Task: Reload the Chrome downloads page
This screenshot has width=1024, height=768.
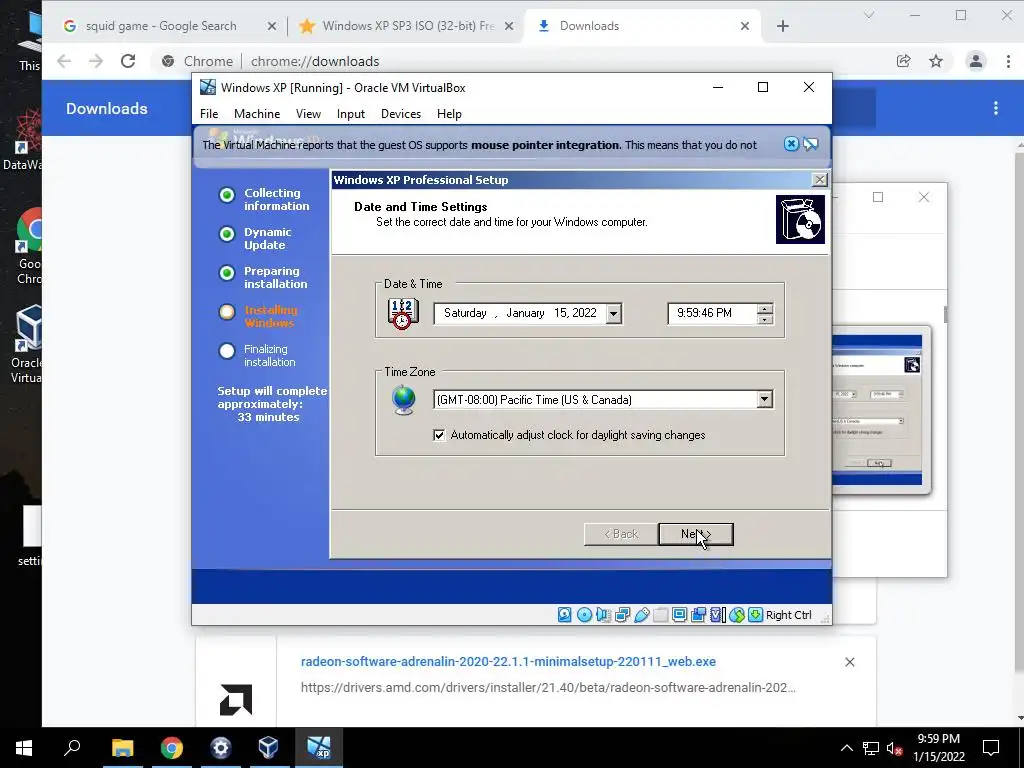Action: (x=128, y=61)
